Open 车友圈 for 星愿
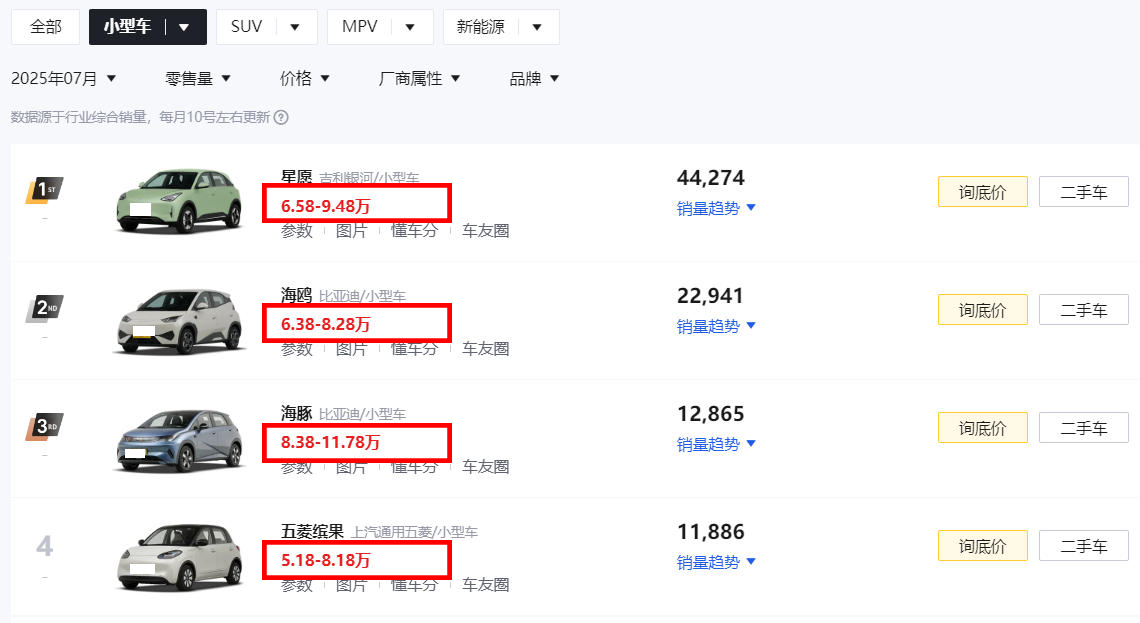Screen dimensions: 1140x623 pos(486,231)
